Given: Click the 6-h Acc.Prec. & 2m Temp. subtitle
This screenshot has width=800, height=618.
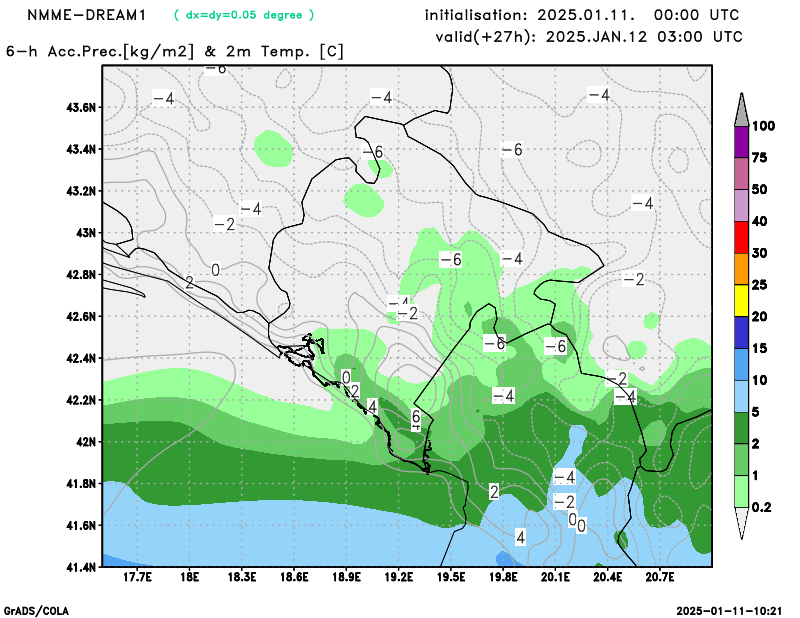Looking at the screenshot, I should (175, 52).
